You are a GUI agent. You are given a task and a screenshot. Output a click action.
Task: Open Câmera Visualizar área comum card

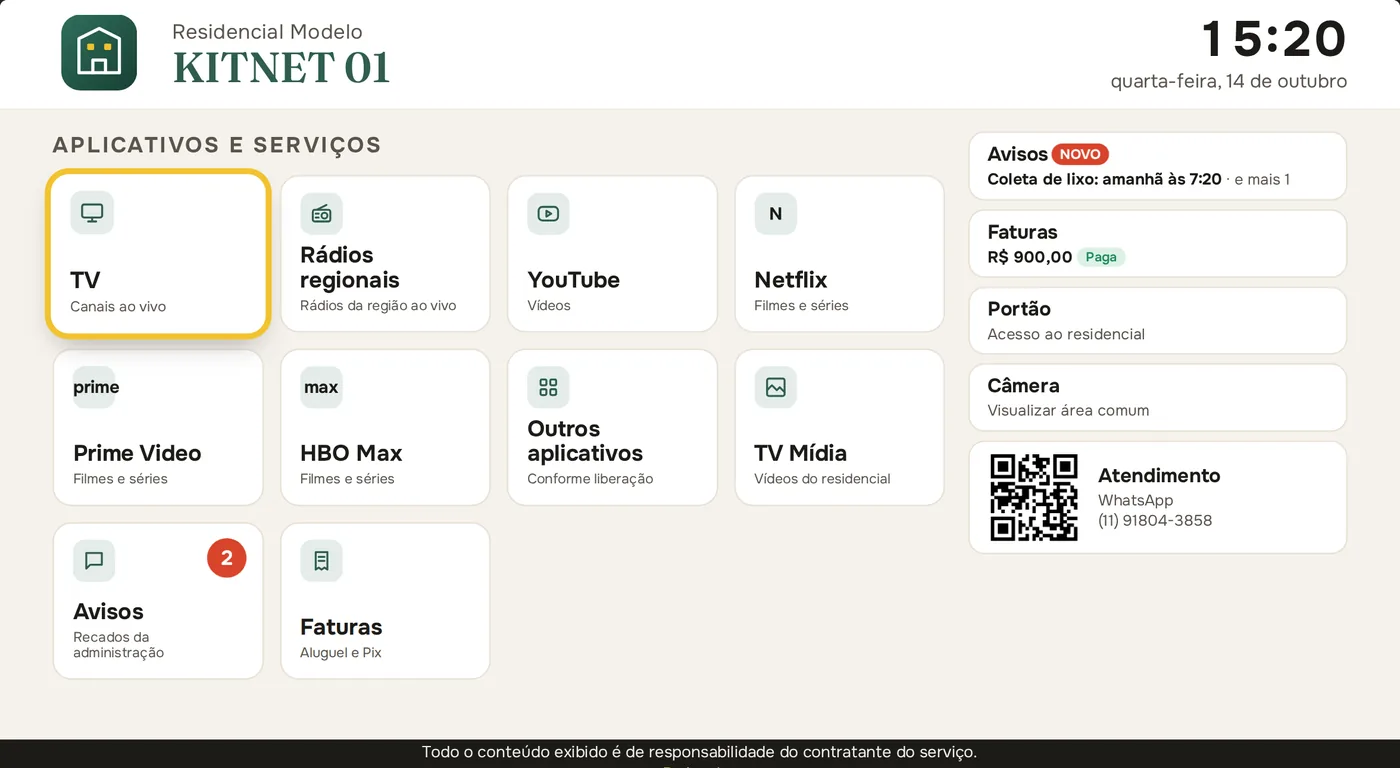[1158, 397]
